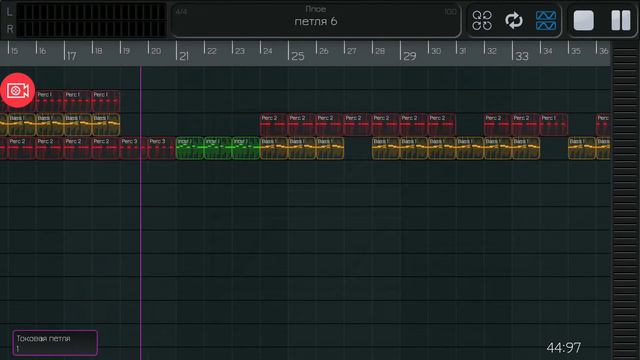
Task: Open the Токовая петля box
Action: click(x=55, y=343)
